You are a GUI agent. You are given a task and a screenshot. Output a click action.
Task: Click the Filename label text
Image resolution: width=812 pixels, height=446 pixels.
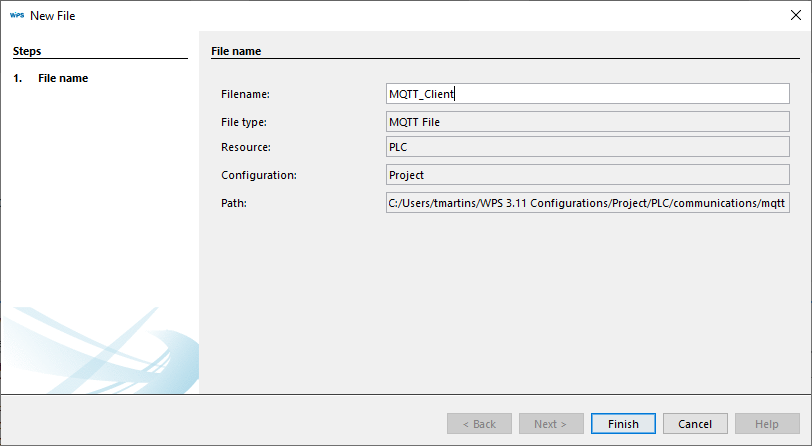(246, 94)
